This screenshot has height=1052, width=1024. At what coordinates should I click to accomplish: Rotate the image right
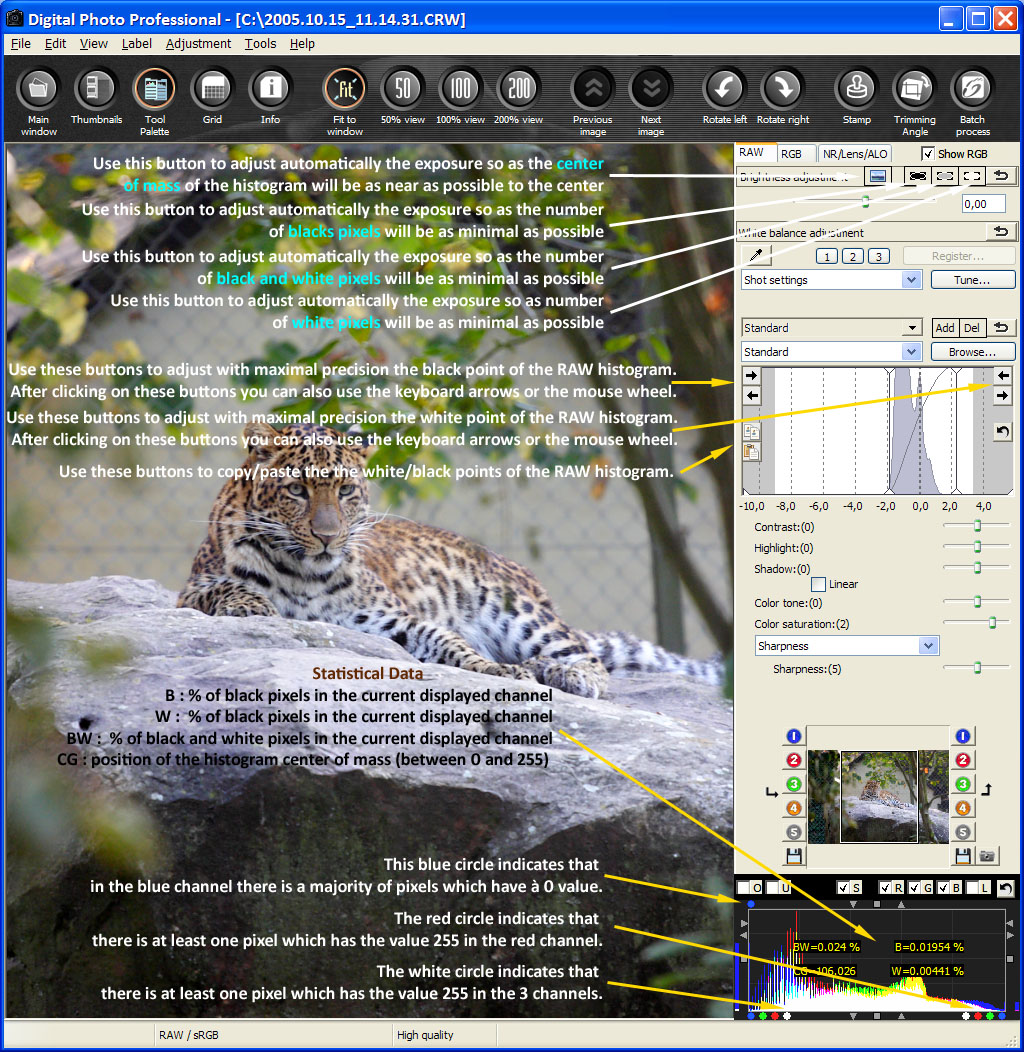click(x=783, y=97)
